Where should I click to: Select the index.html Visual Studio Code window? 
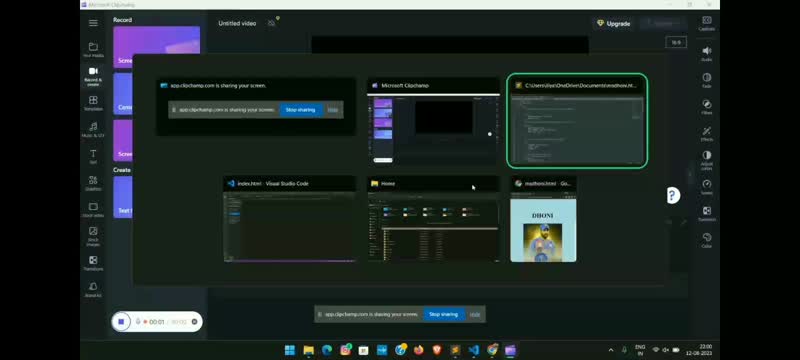pos(290,219)
